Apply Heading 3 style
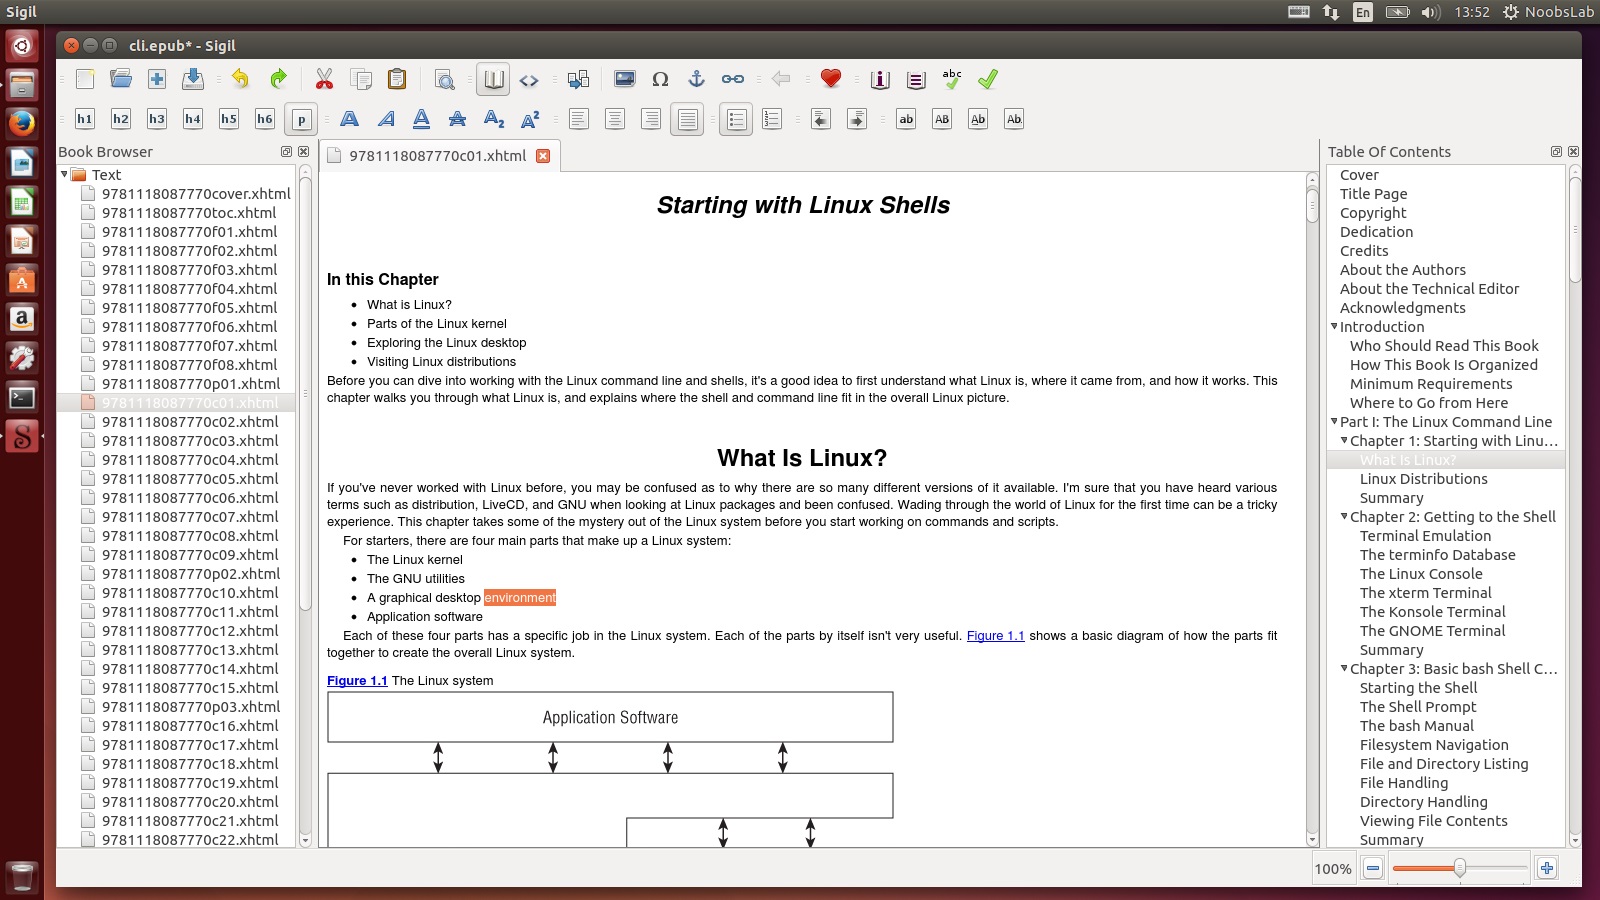Screen dimensions: 1600x900 tap(157, 119)
